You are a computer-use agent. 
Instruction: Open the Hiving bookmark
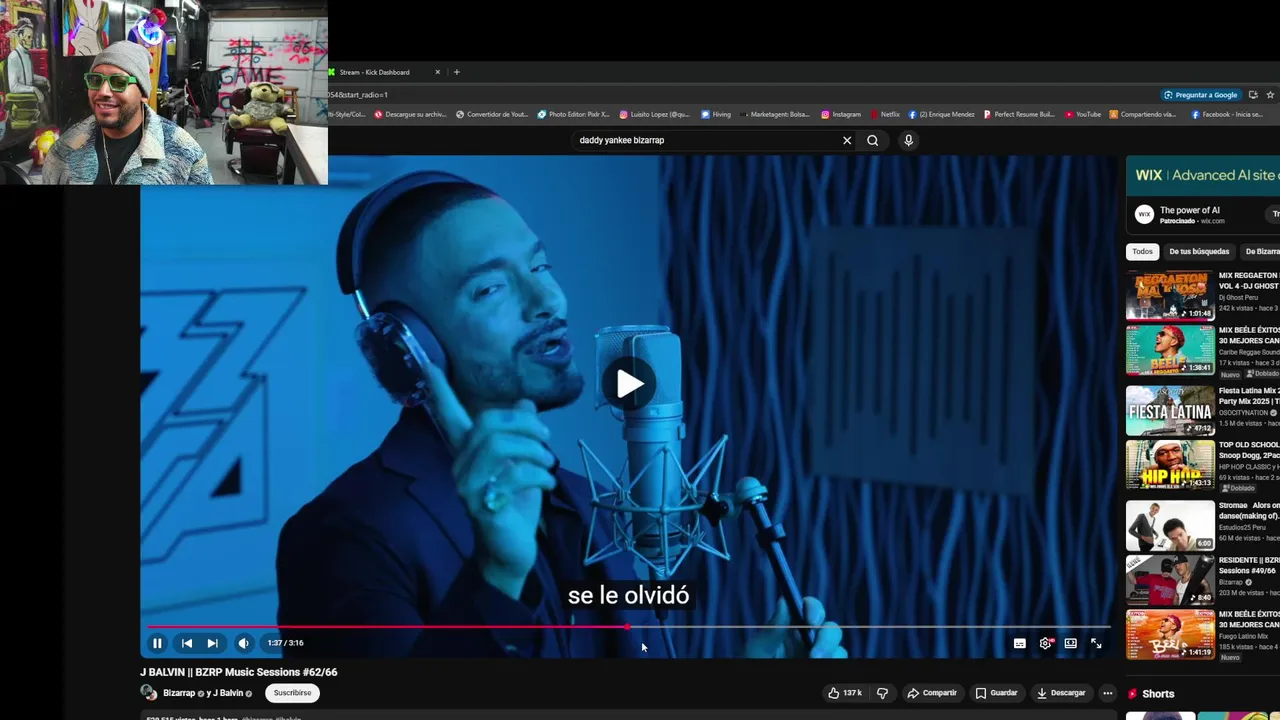click(716, 114)
